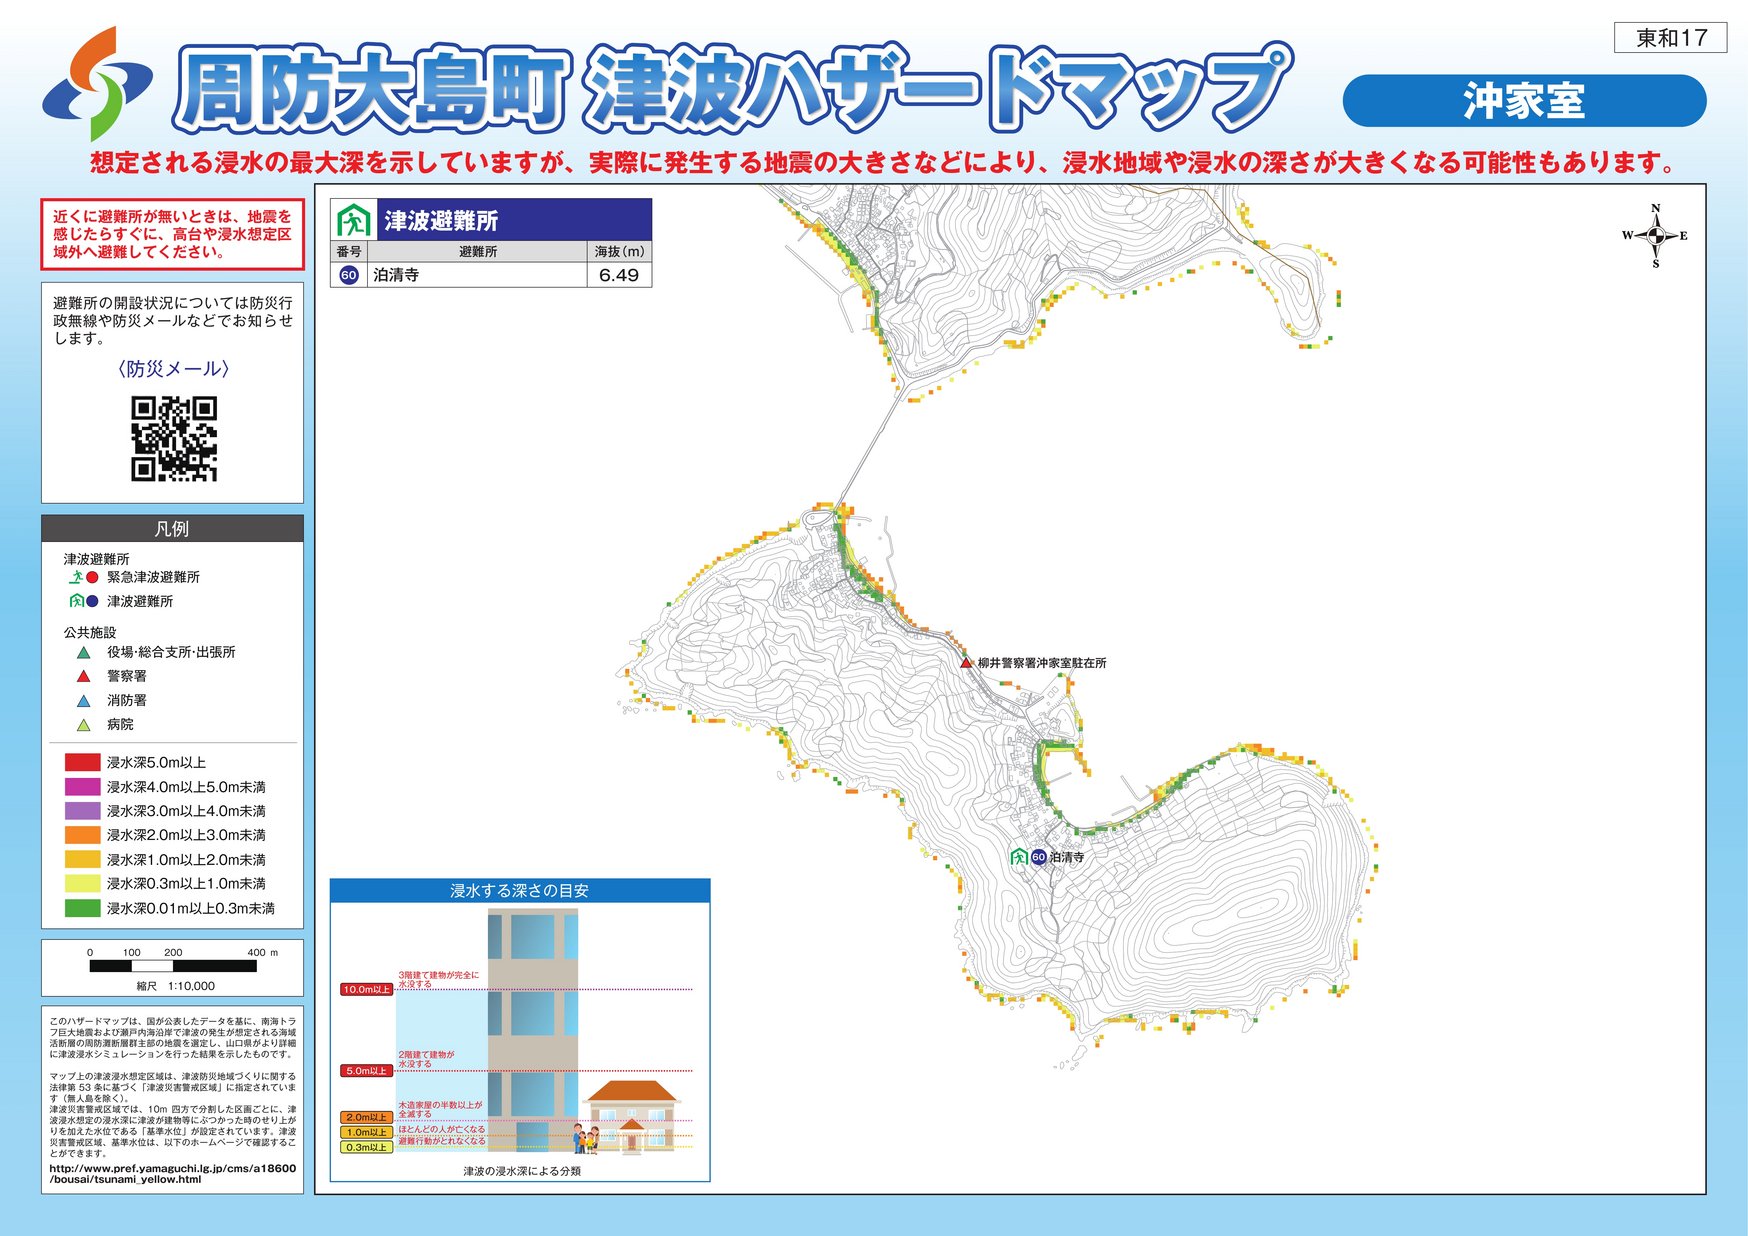Click the amber swatch 1.0m以上2.0m未満

[83, 859]
